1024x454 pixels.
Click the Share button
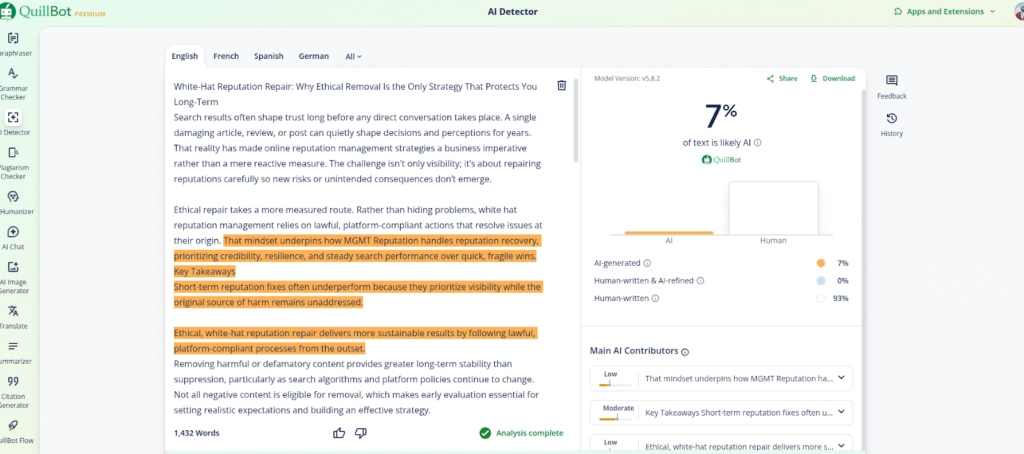coord(782,78)
